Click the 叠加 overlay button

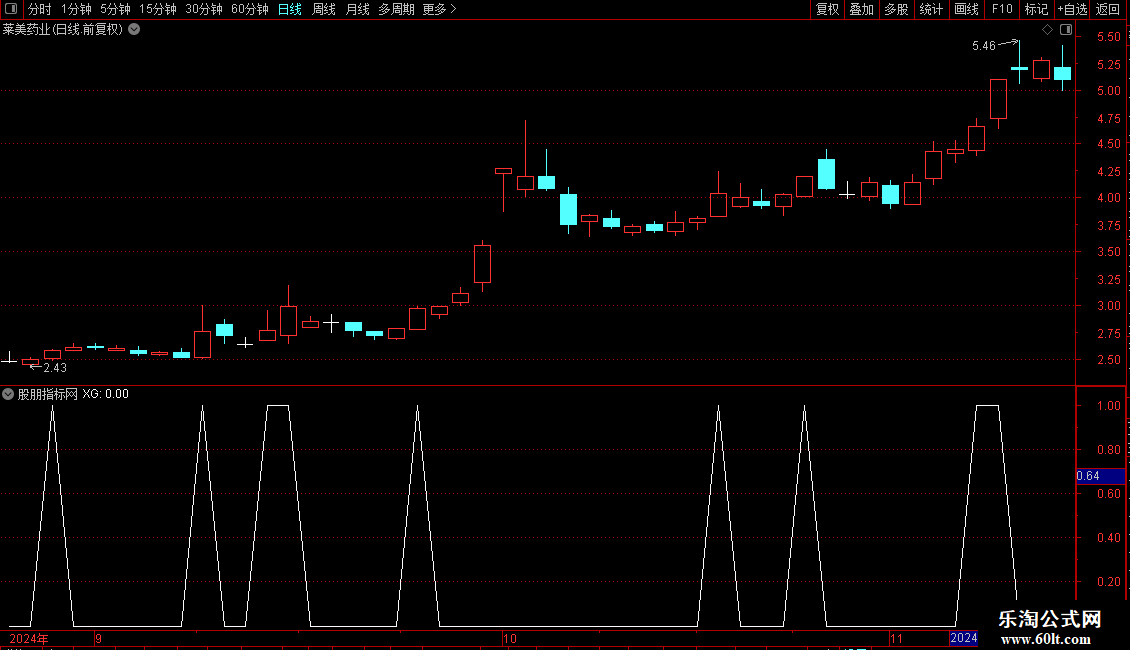pos(861,9)
